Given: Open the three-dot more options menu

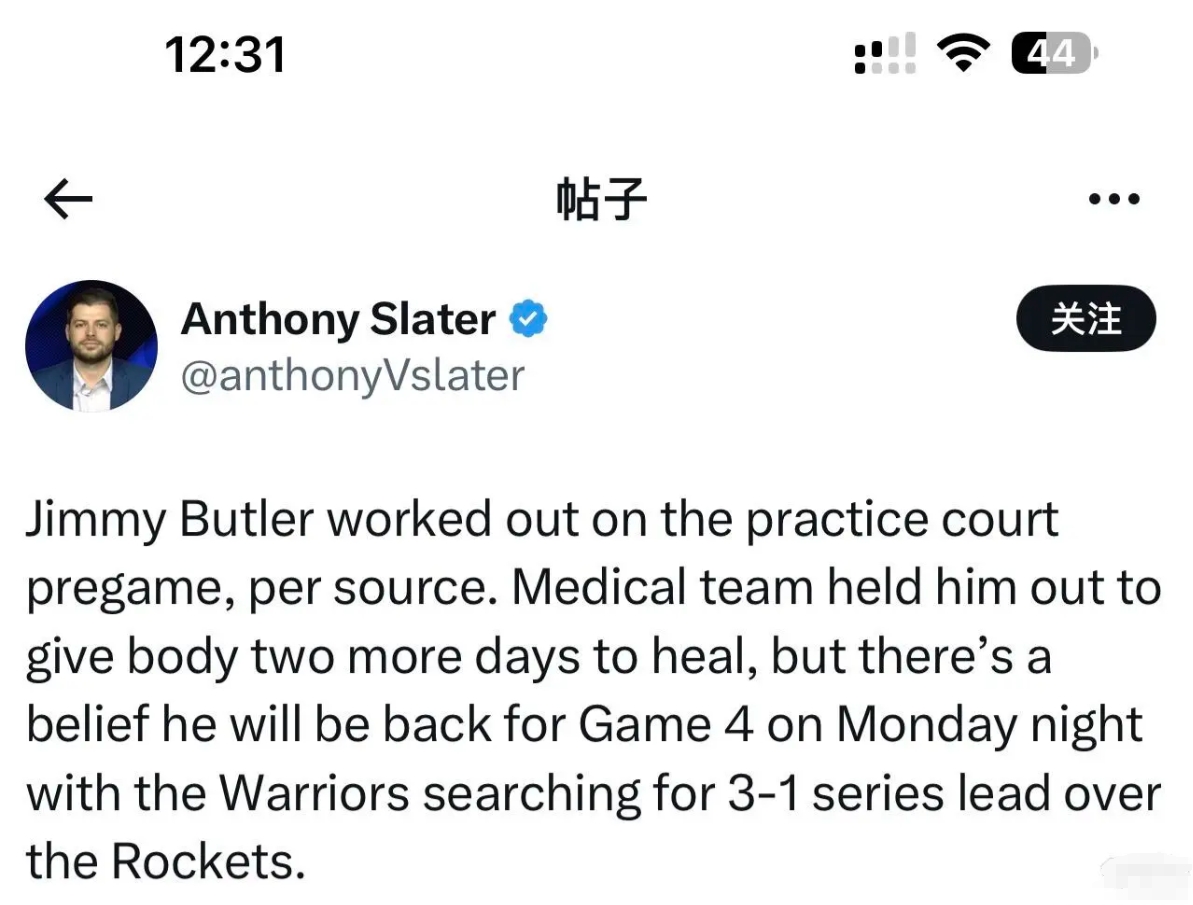Looking at the screenshot, I should pyautogui.click(x=1114, y=199).
